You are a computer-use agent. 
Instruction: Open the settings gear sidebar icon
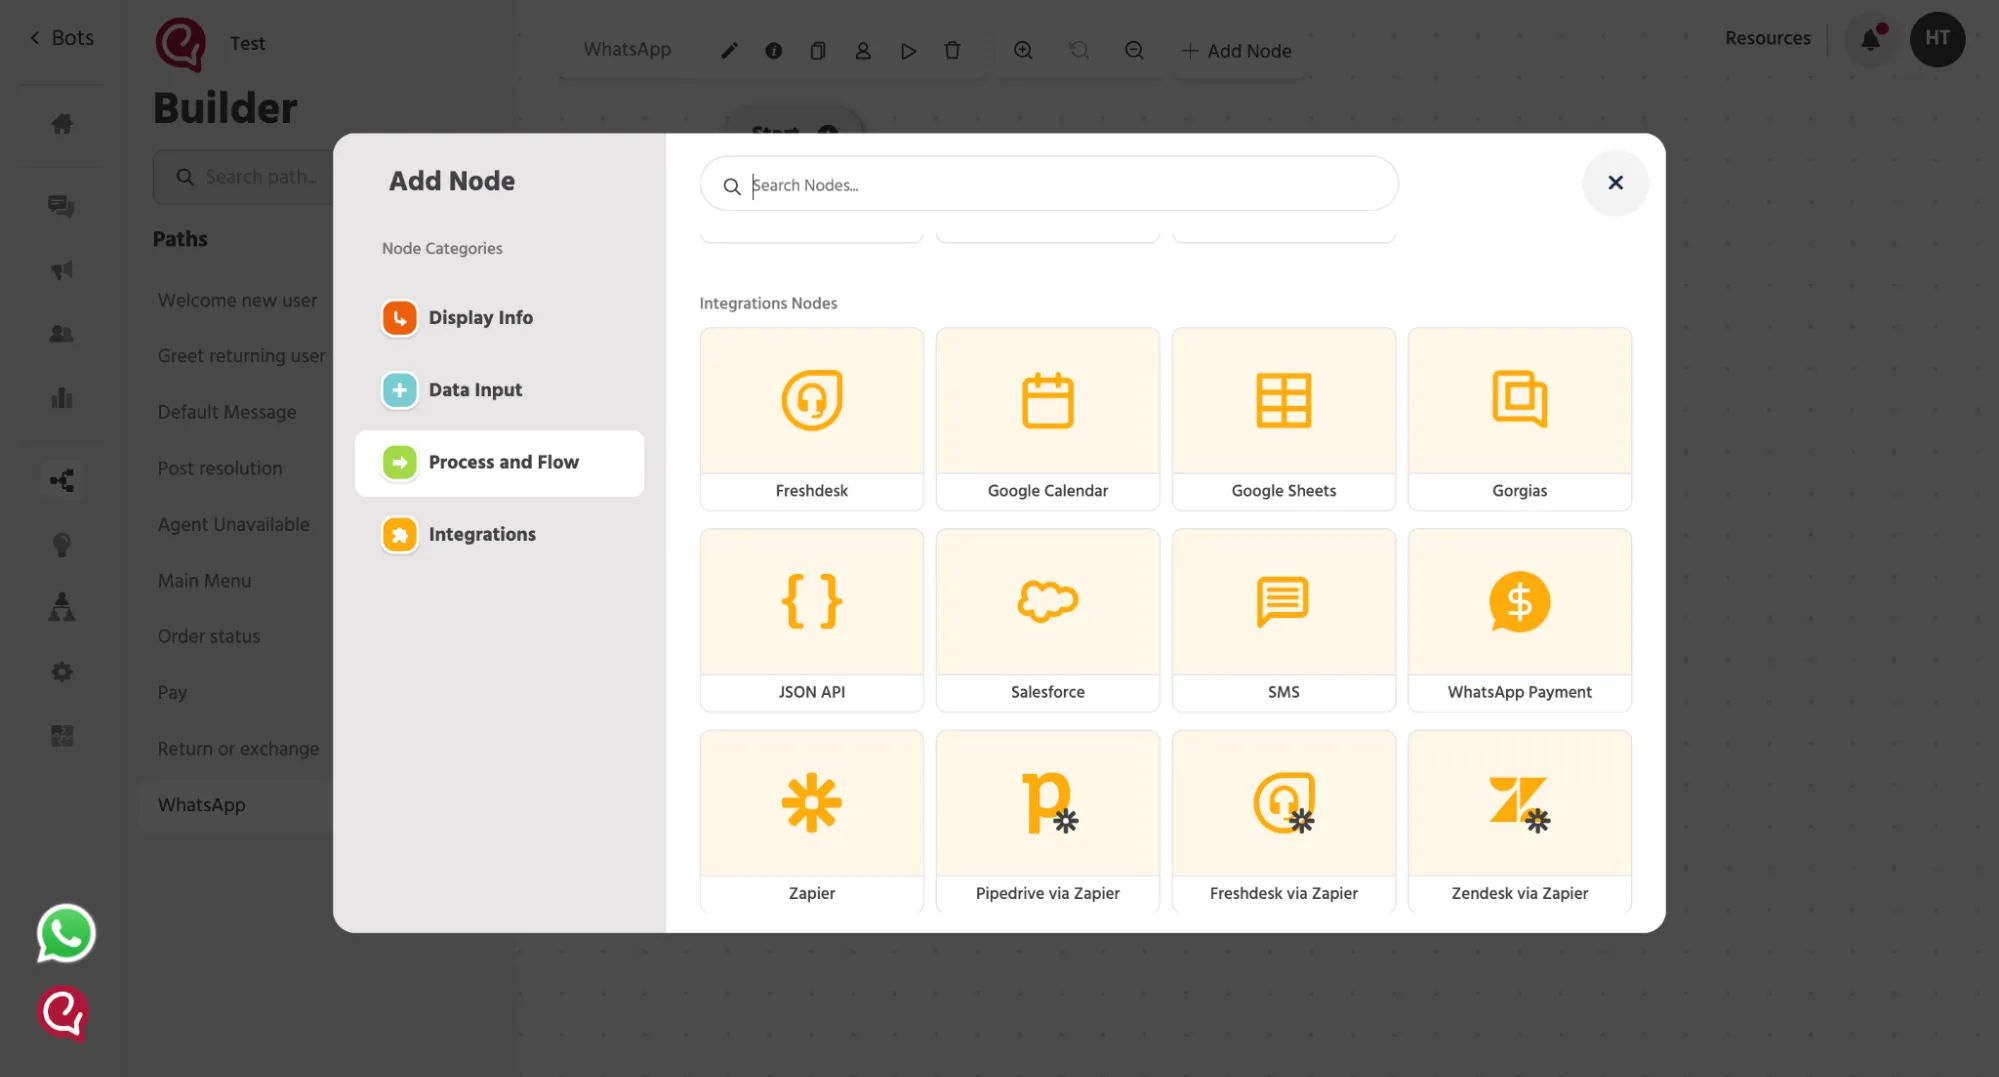(62, 672)
